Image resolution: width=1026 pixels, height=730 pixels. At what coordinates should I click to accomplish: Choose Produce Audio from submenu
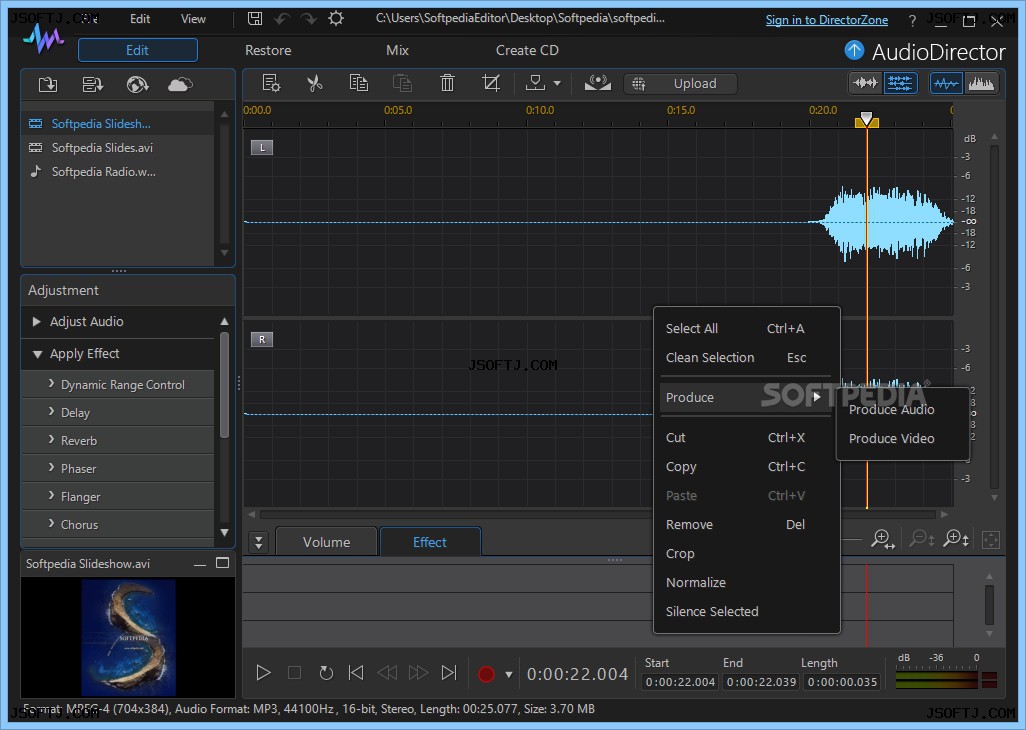point(891,409)
